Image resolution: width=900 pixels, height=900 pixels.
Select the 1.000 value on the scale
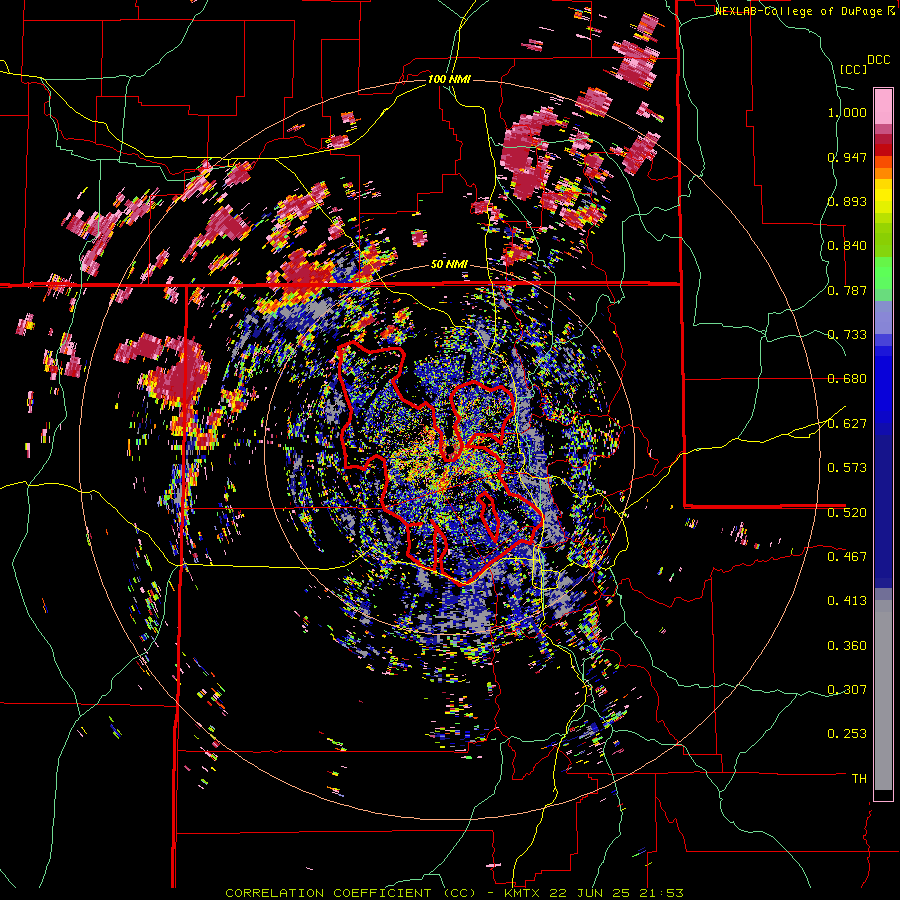(x=847, y=112)
